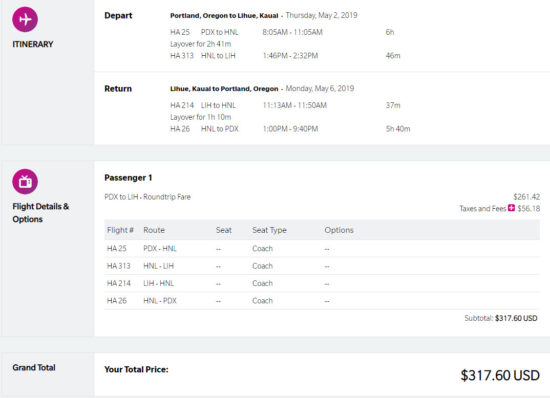550x398 pixels.
Task: Click the Seat Type column header
Action: (x=269, y=230)
